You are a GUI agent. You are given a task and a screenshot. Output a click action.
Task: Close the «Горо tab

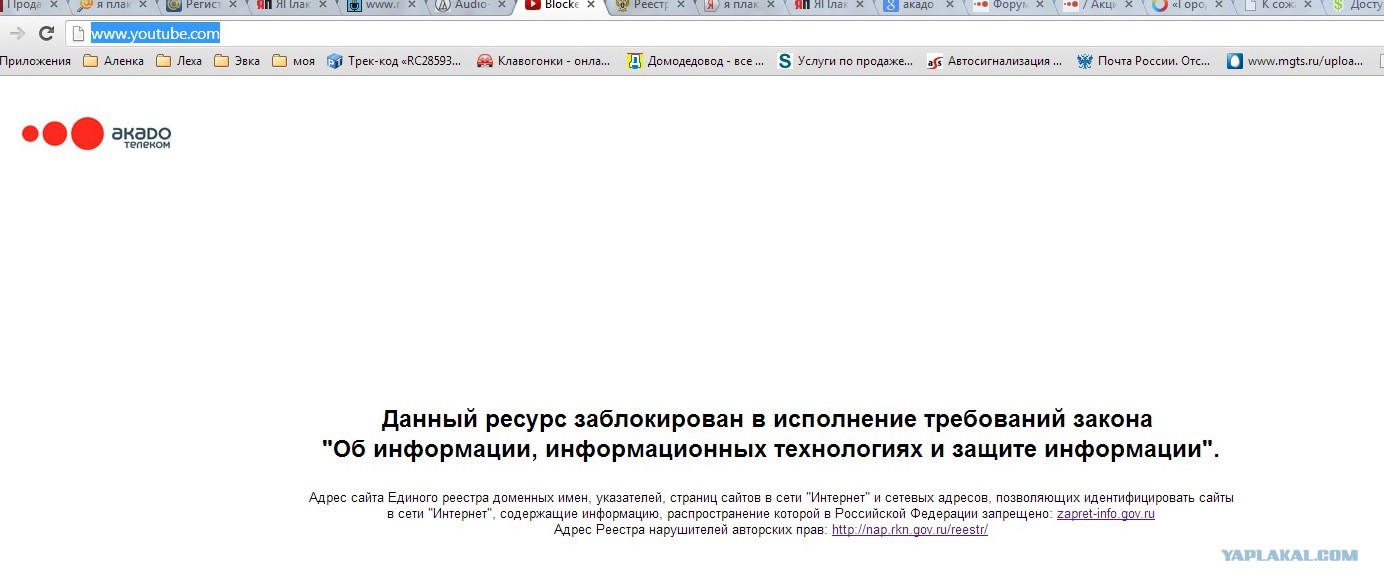[1219, 5]
